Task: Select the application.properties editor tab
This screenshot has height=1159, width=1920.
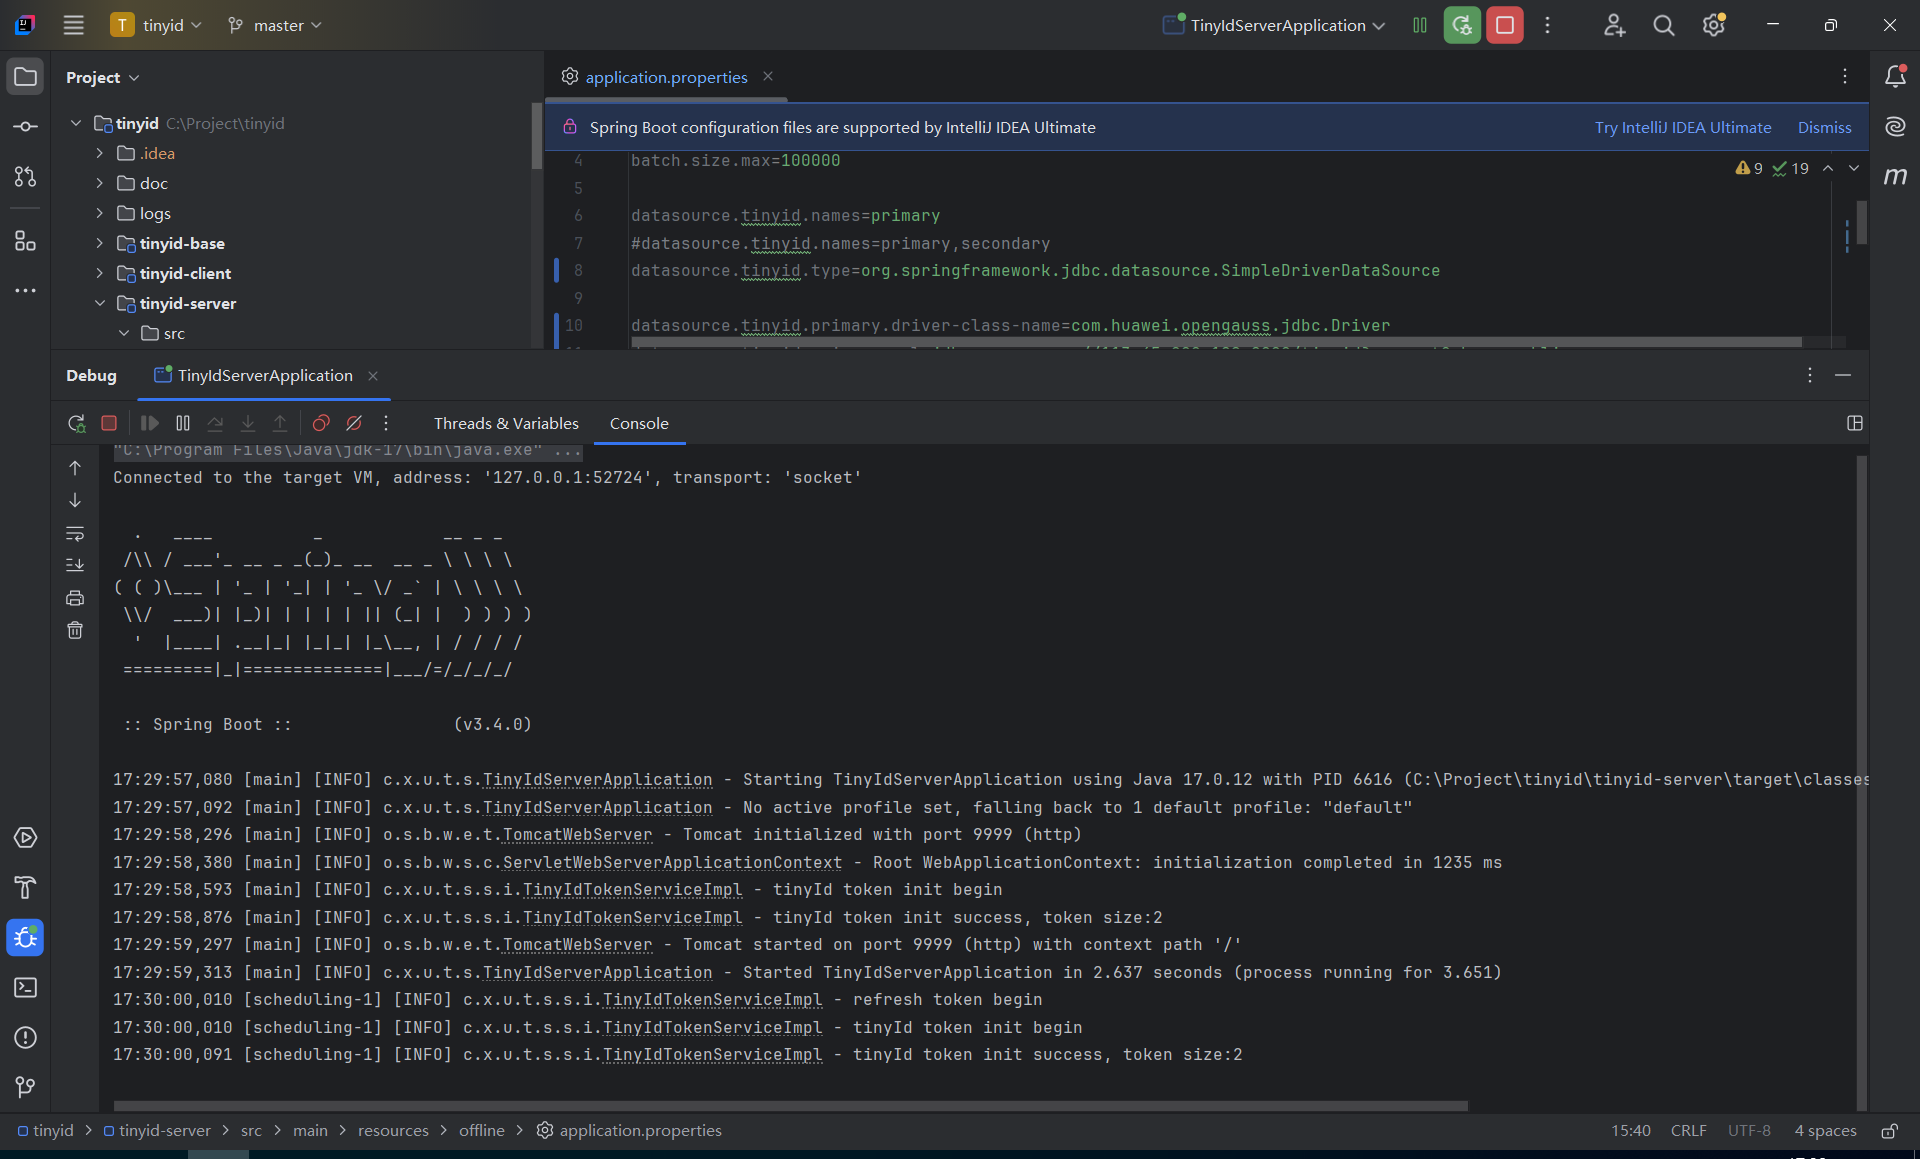Action: point(666,77)
